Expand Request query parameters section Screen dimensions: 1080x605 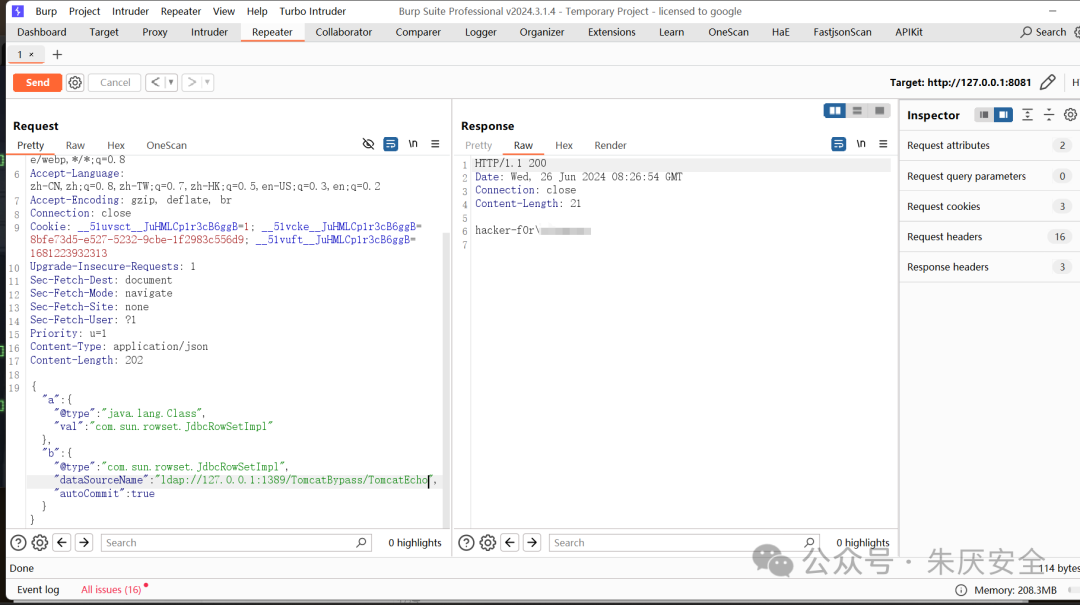click(989, 176)
